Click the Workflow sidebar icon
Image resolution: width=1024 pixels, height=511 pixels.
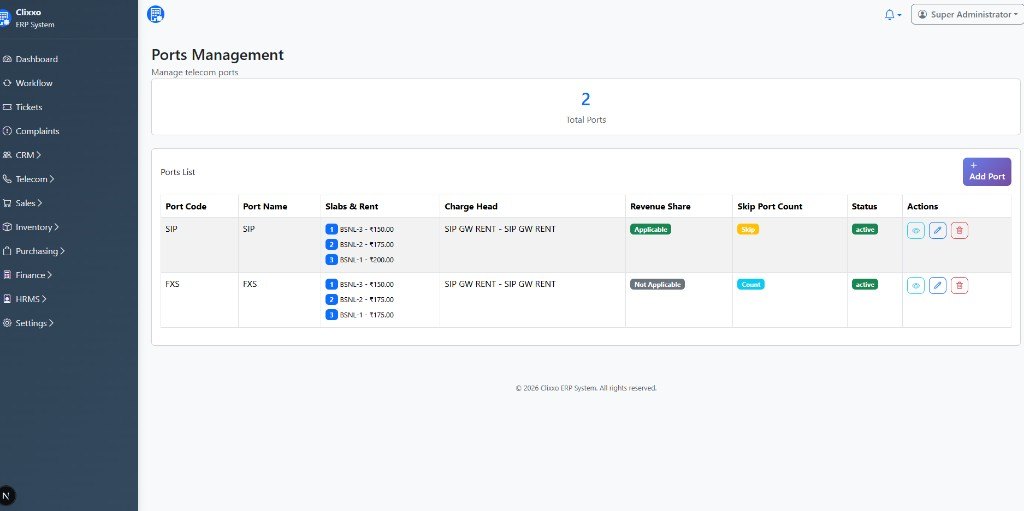(7, 83)
